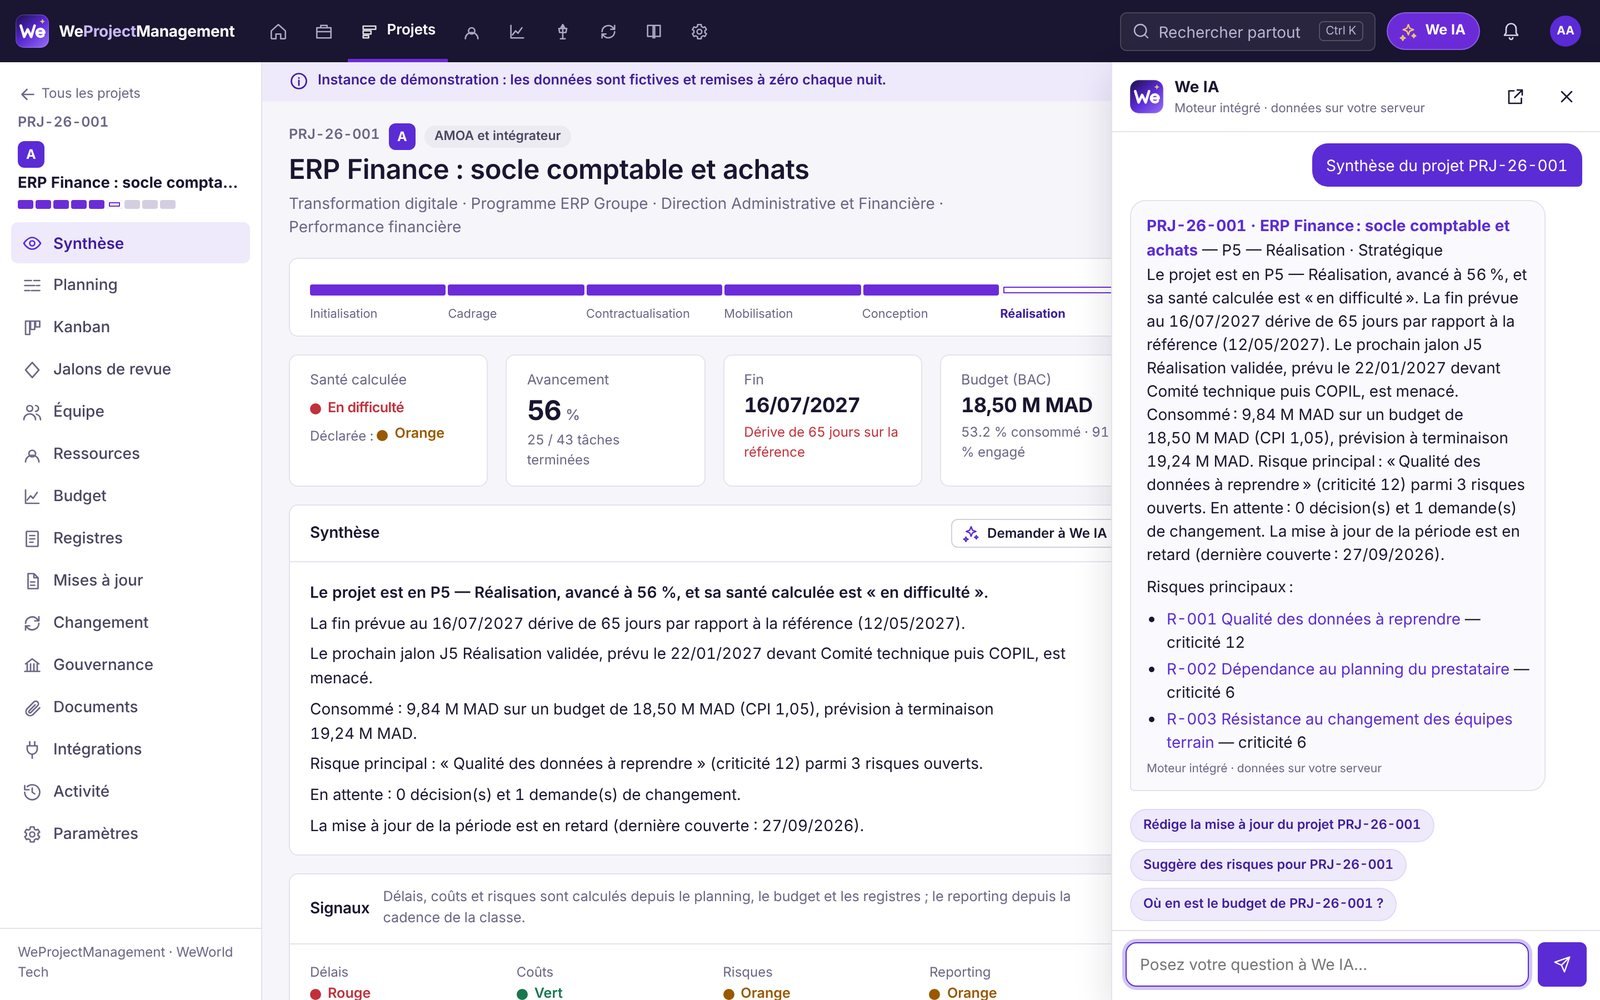Open Registres in the sidebar
This screenshot has height=1000, width=1600.
pyautogui.click(x=130, y=538)
